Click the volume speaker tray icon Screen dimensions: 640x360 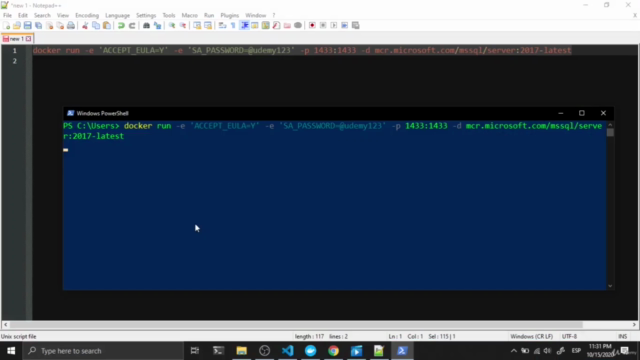pos(547,351)
